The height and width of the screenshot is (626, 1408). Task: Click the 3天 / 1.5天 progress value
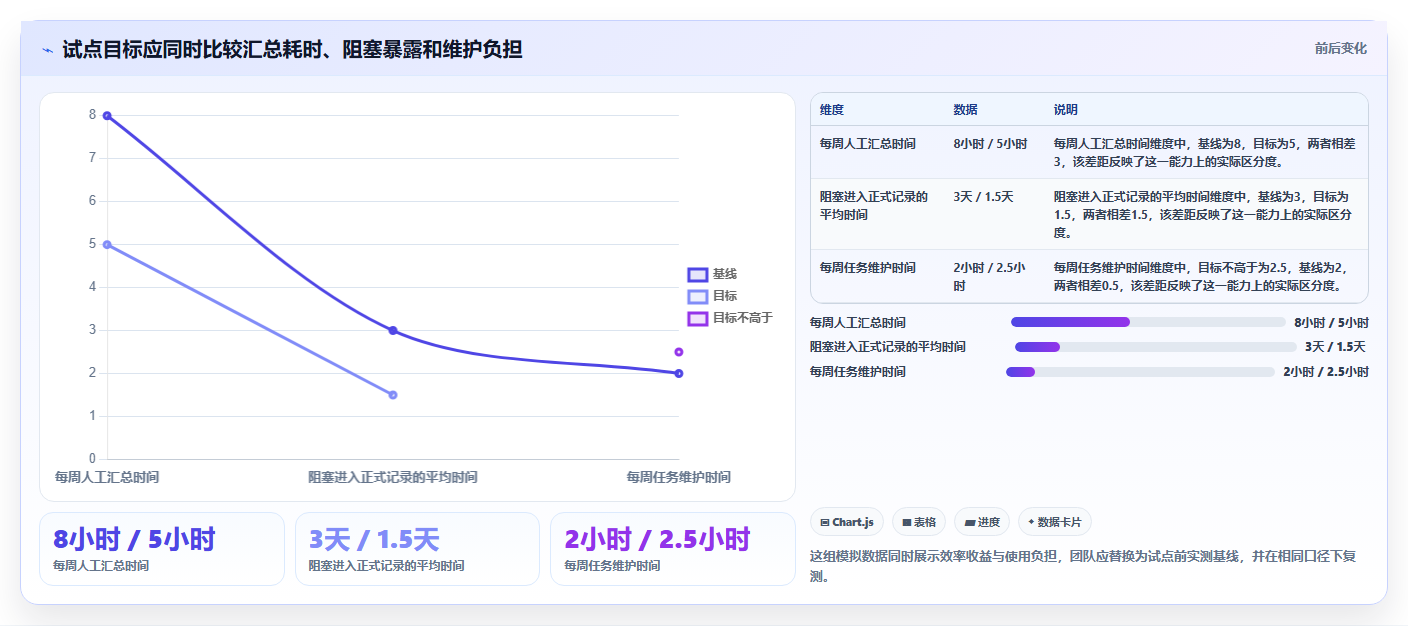click(x=1335, y=347)
